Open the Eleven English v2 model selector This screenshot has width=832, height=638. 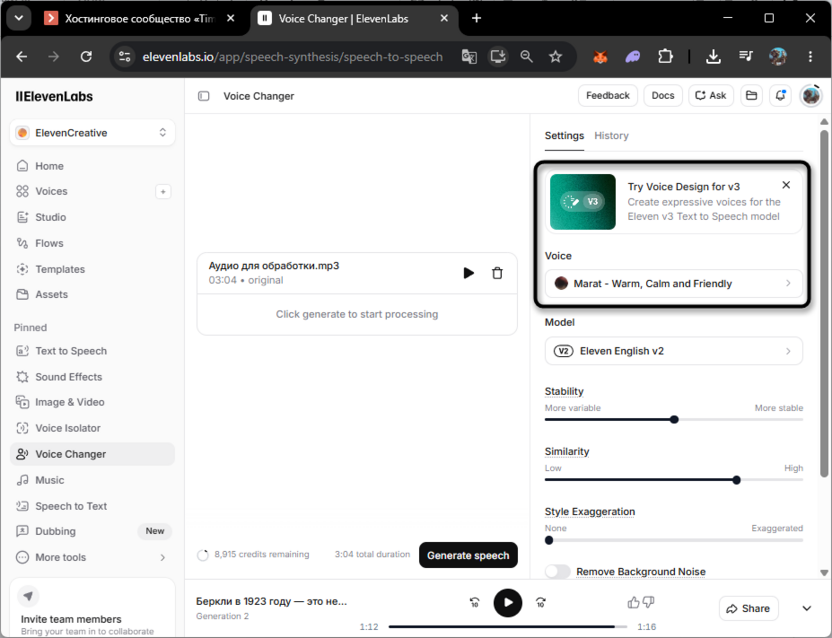pyautogui.click(x=673, y=351)
